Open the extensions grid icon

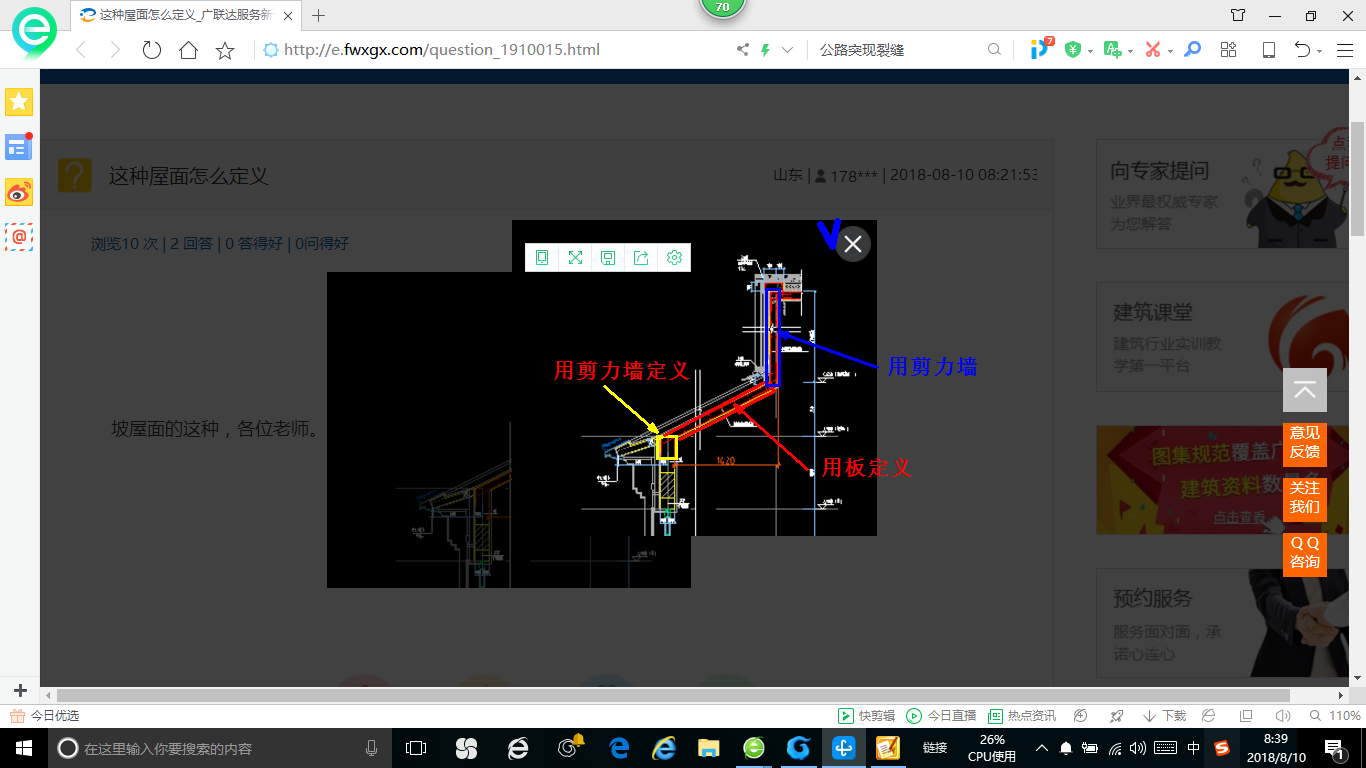1229,50
